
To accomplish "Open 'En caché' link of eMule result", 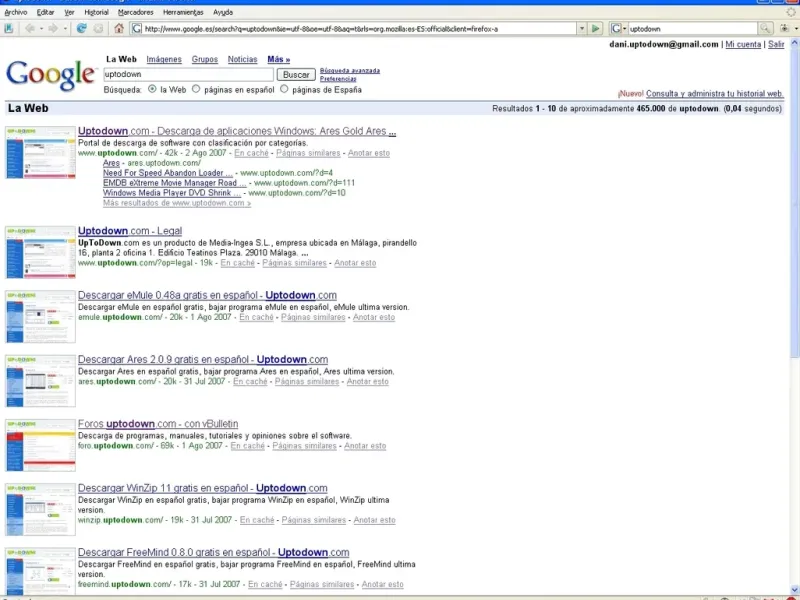I will tap(256, 317).
